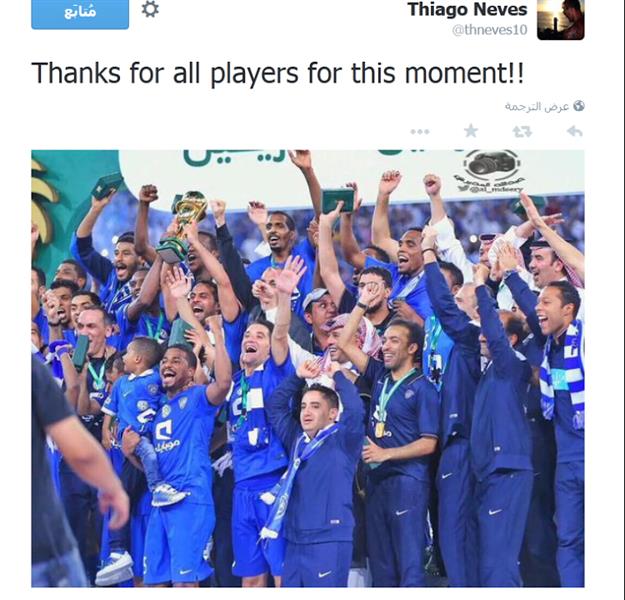Open the gear user actions dropdown

click(150, 9)
